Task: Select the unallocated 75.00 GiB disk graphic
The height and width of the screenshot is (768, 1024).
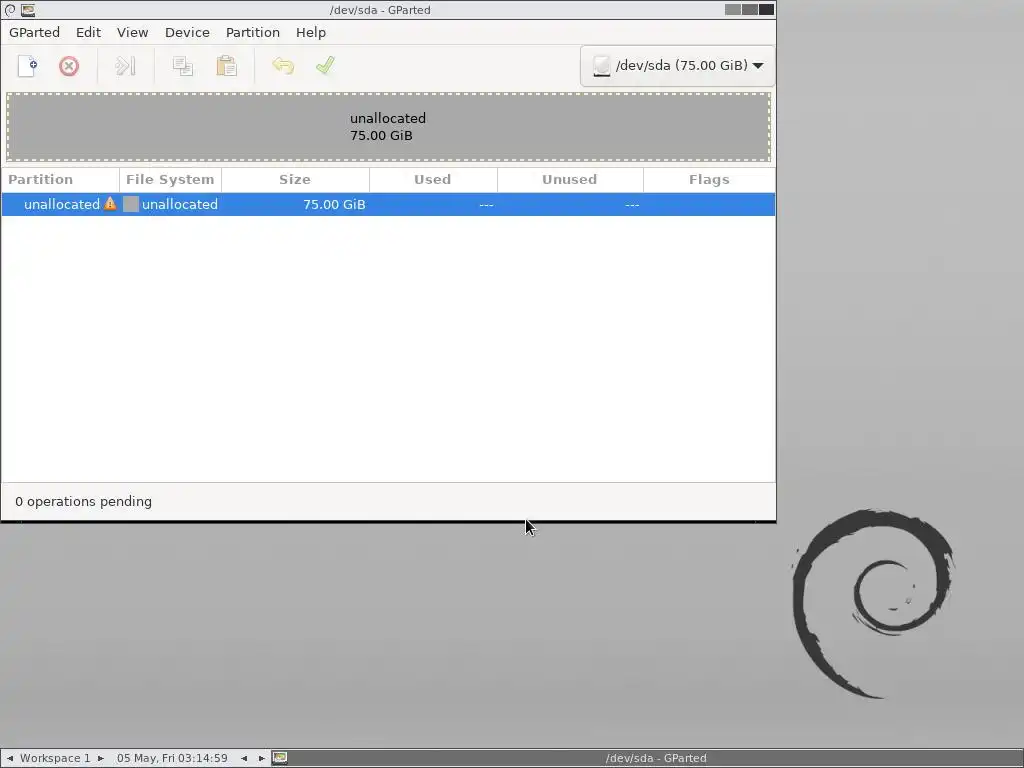Action: tap(389, 127)
